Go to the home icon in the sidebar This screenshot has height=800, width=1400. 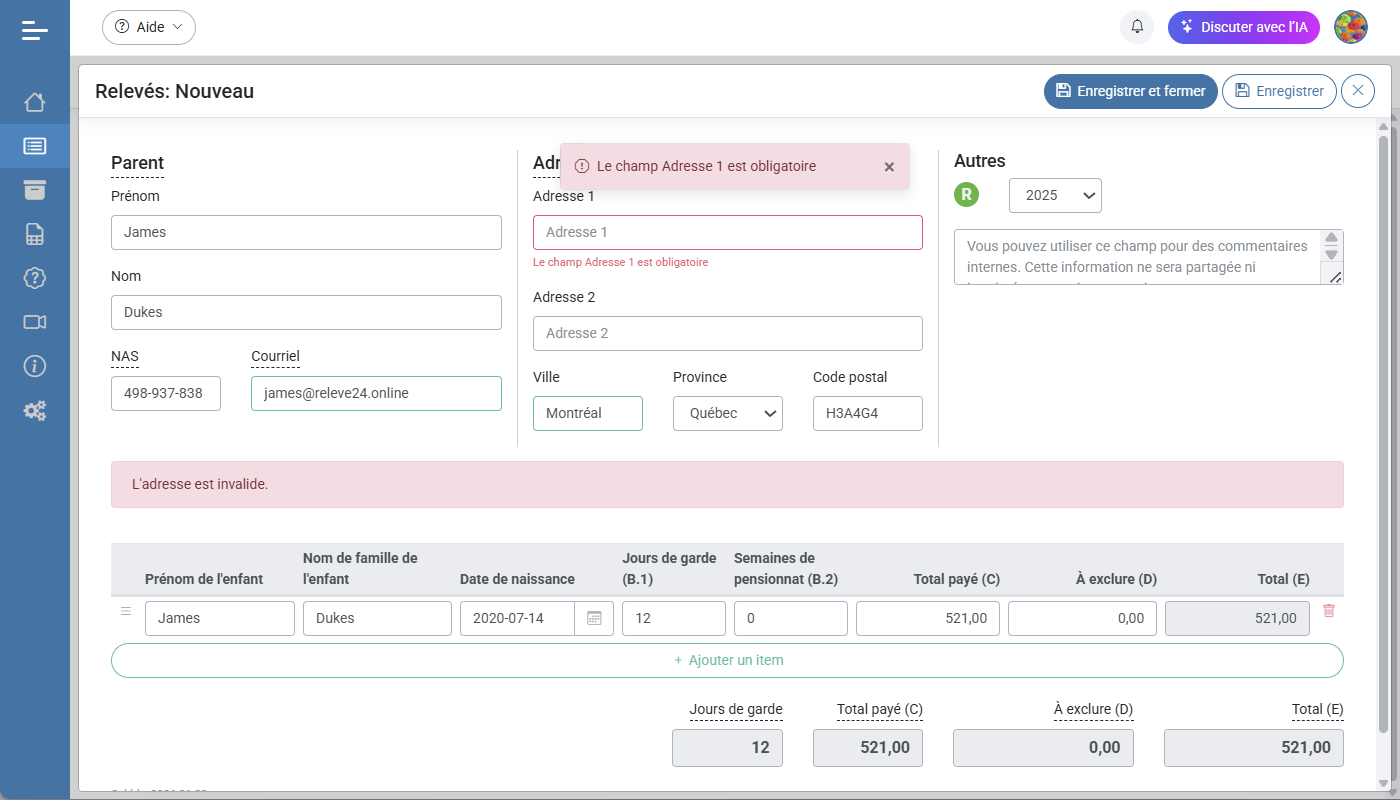(x=35, y=102)
